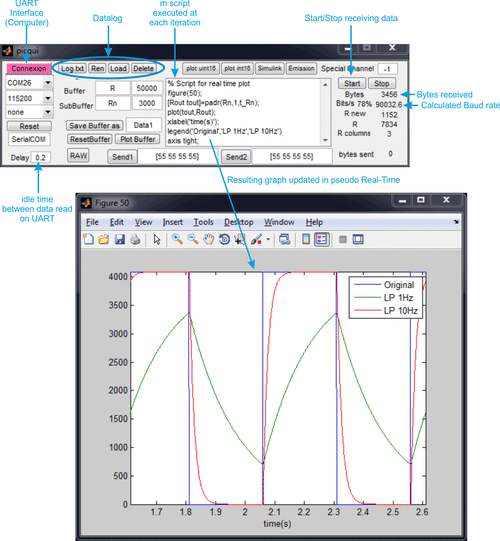Expand the COM26 port dropdown
The width and height of the screenshot is (500, 541).
pyautogui.click(x=48, y=83)
